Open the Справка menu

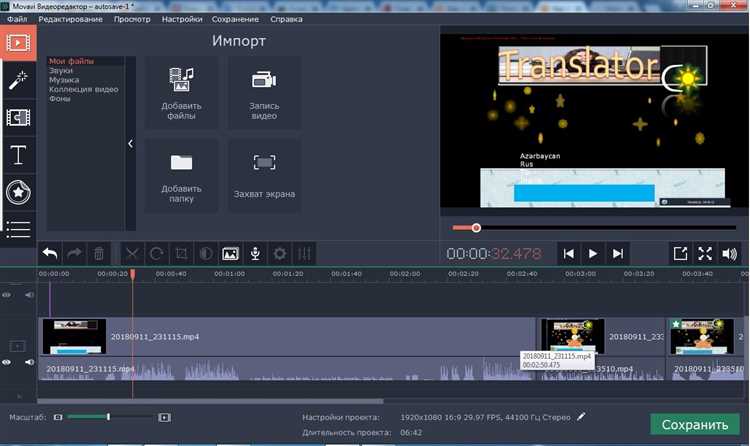pos(286,19)
